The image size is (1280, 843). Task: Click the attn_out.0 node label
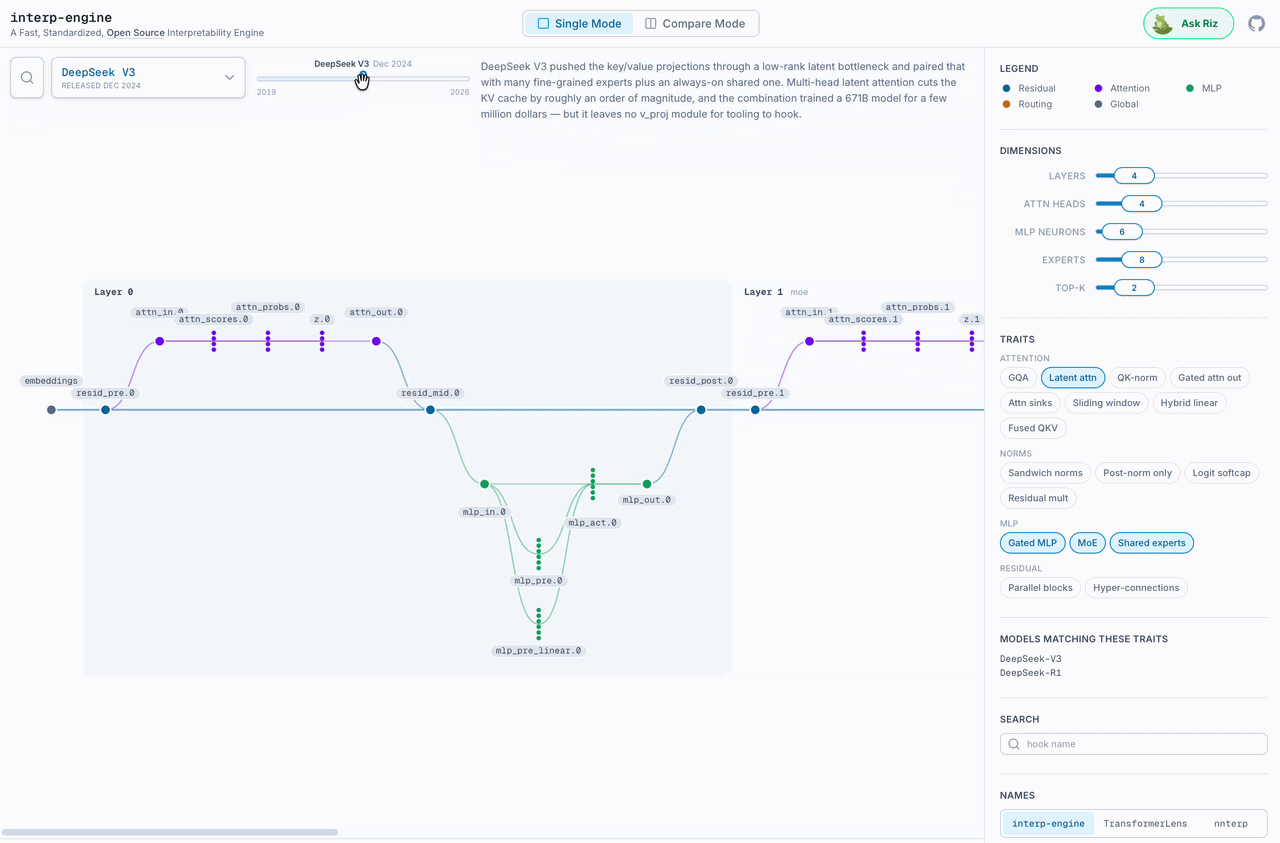376,312
